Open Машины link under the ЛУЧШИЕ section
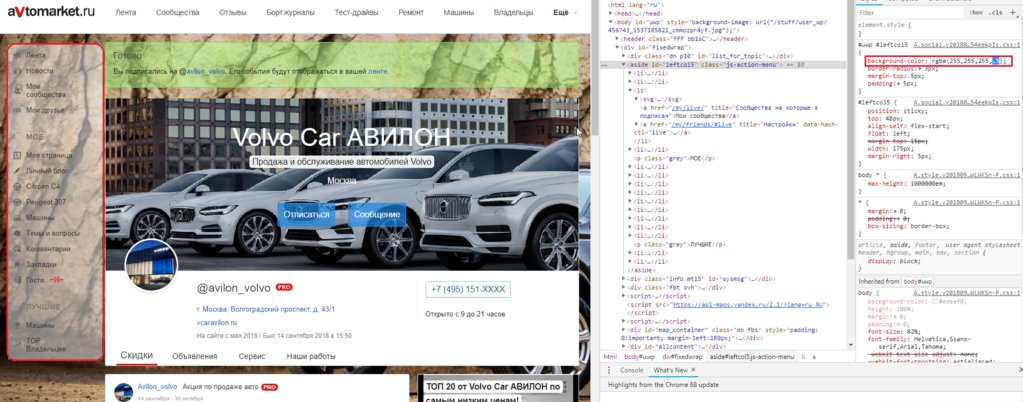This screenshot has height=402, width=1023. click(40, 325)
